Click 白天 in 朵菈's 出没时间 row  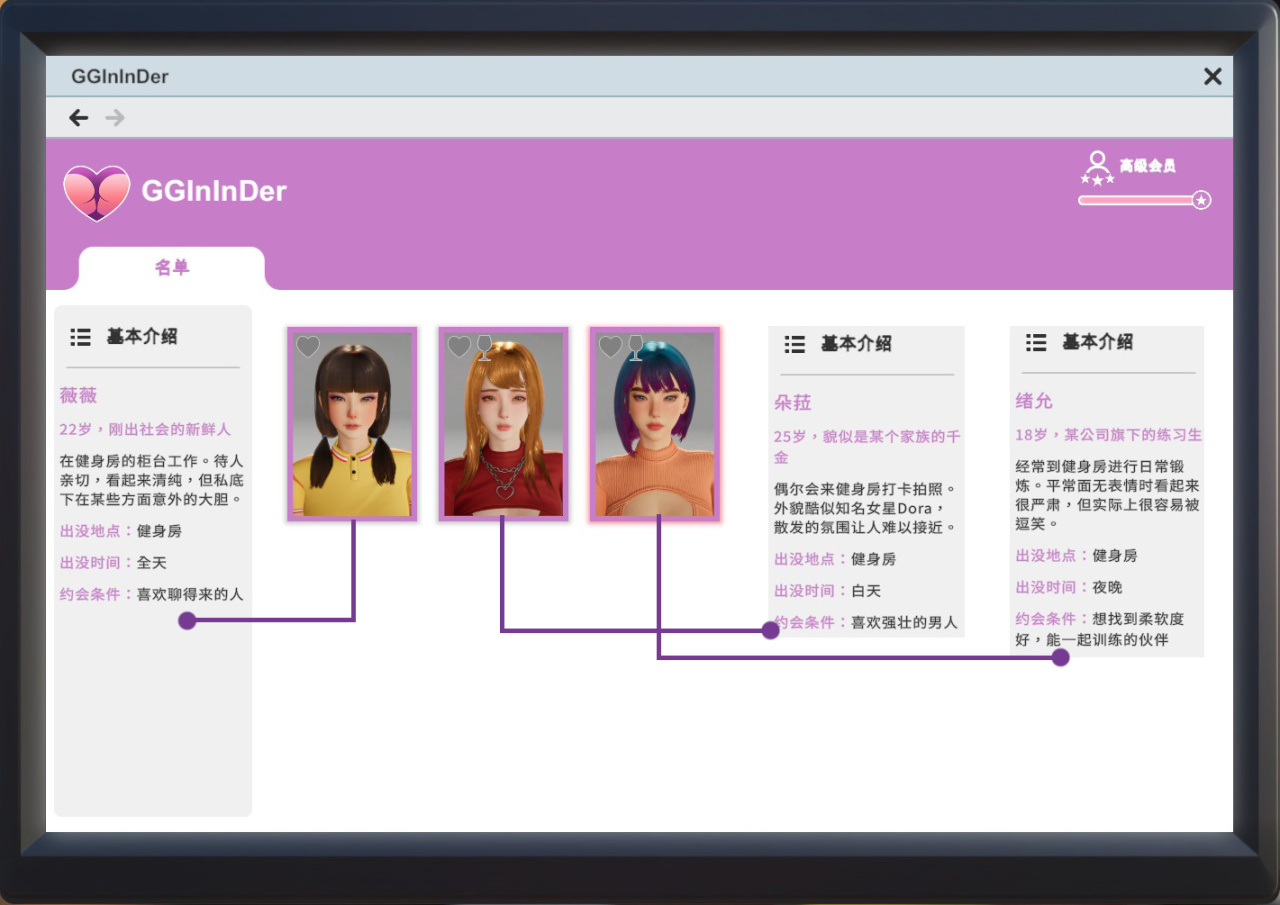[866, 591]
